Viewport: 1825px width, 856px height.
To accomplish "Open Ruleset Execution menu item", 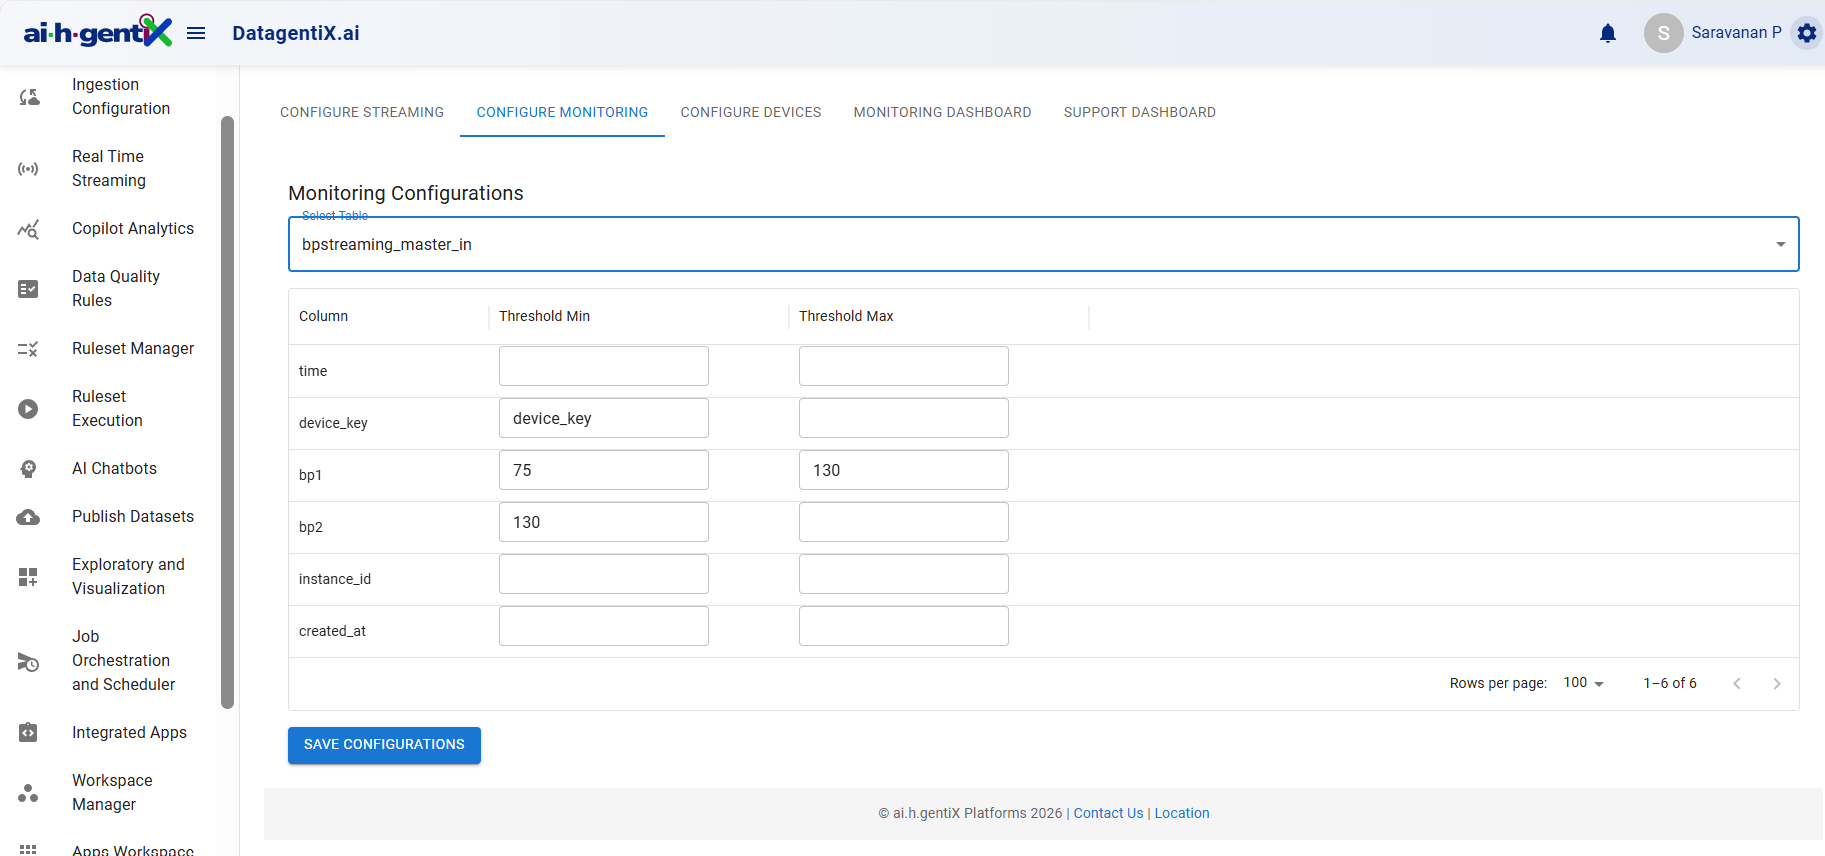I will tap(108, 409).
